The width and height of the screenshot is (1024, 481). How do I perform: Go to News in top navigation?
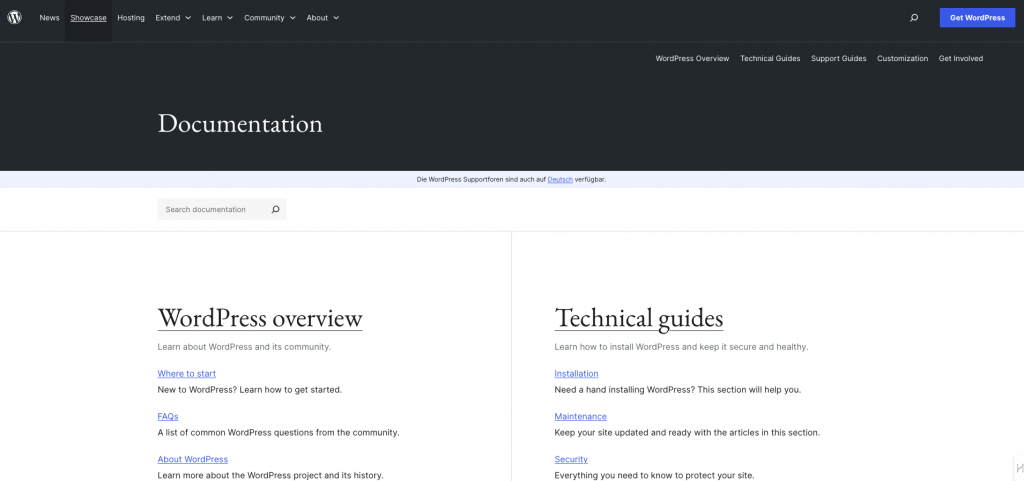[49, 18]
